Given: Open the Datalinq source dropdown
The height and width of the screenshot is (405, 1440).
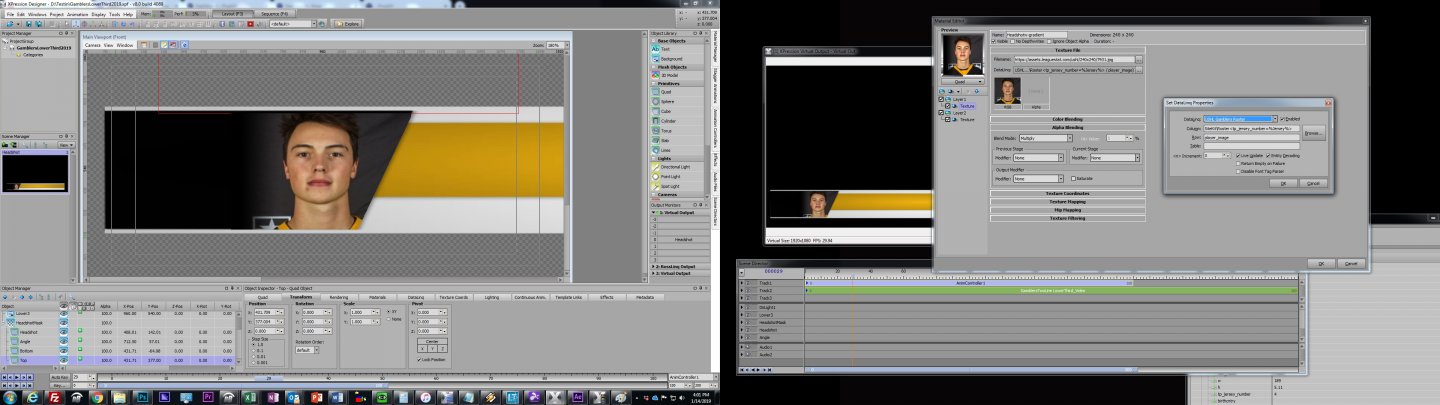Looking at the screenshot, I should click(x=1275, y=119).
